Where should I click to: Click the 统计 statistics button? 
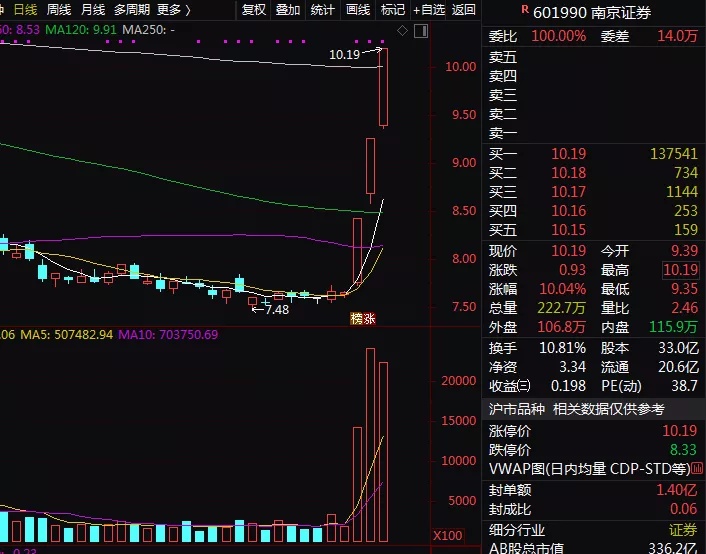pyautogui.click(x=322, y=9)
